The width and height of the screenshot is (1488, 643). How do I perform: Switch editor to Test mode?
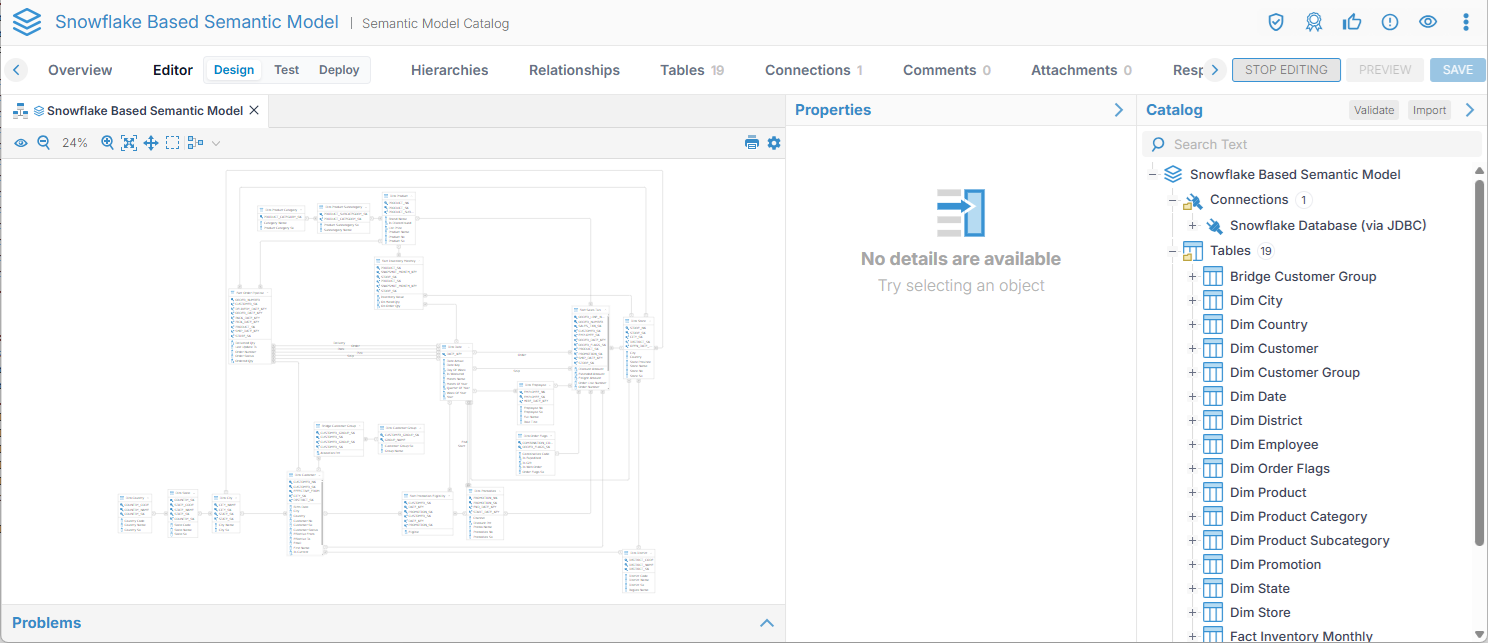[x=287, y=70]
